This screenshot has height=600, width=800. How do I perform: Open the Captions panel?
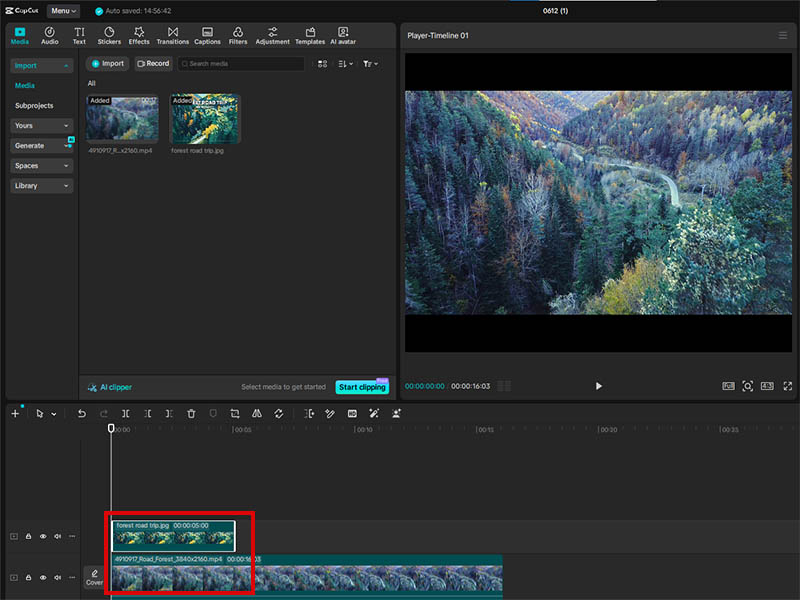(207, 36)
